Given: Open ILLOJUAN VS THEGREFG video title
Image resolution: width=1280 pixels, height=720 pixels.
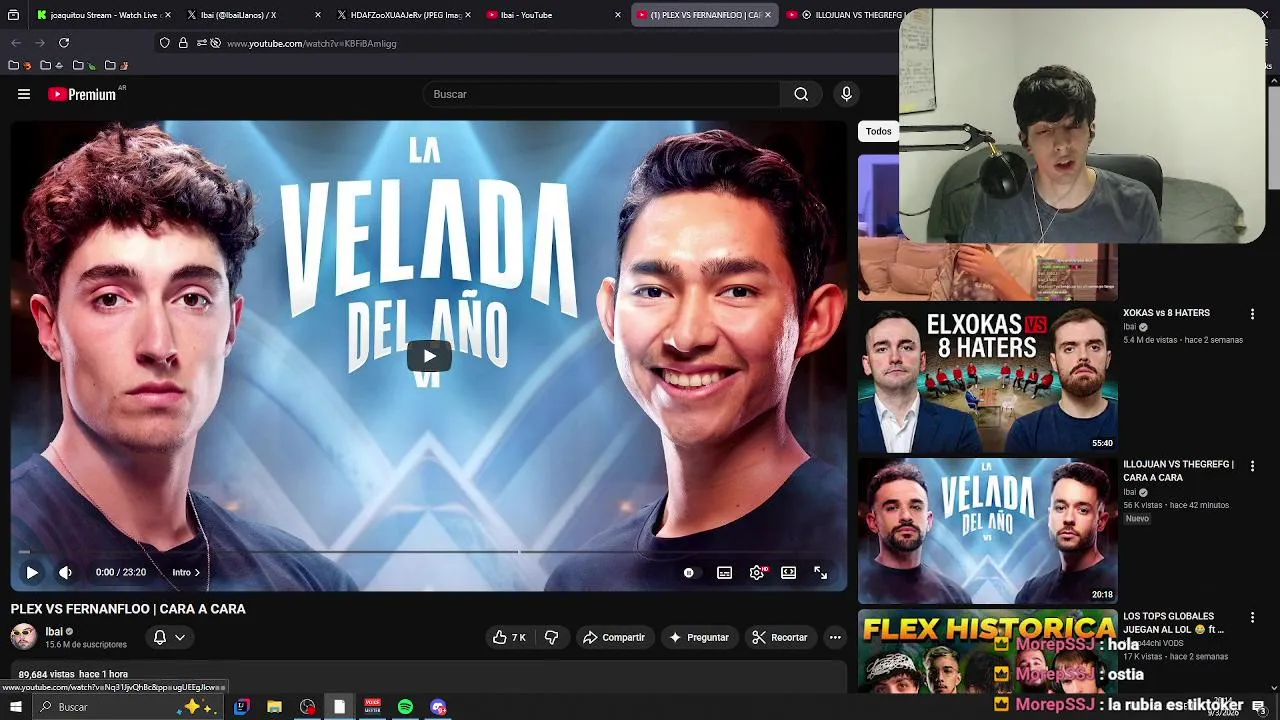Looking at the screenshot, I should (x=1178, y=471).
